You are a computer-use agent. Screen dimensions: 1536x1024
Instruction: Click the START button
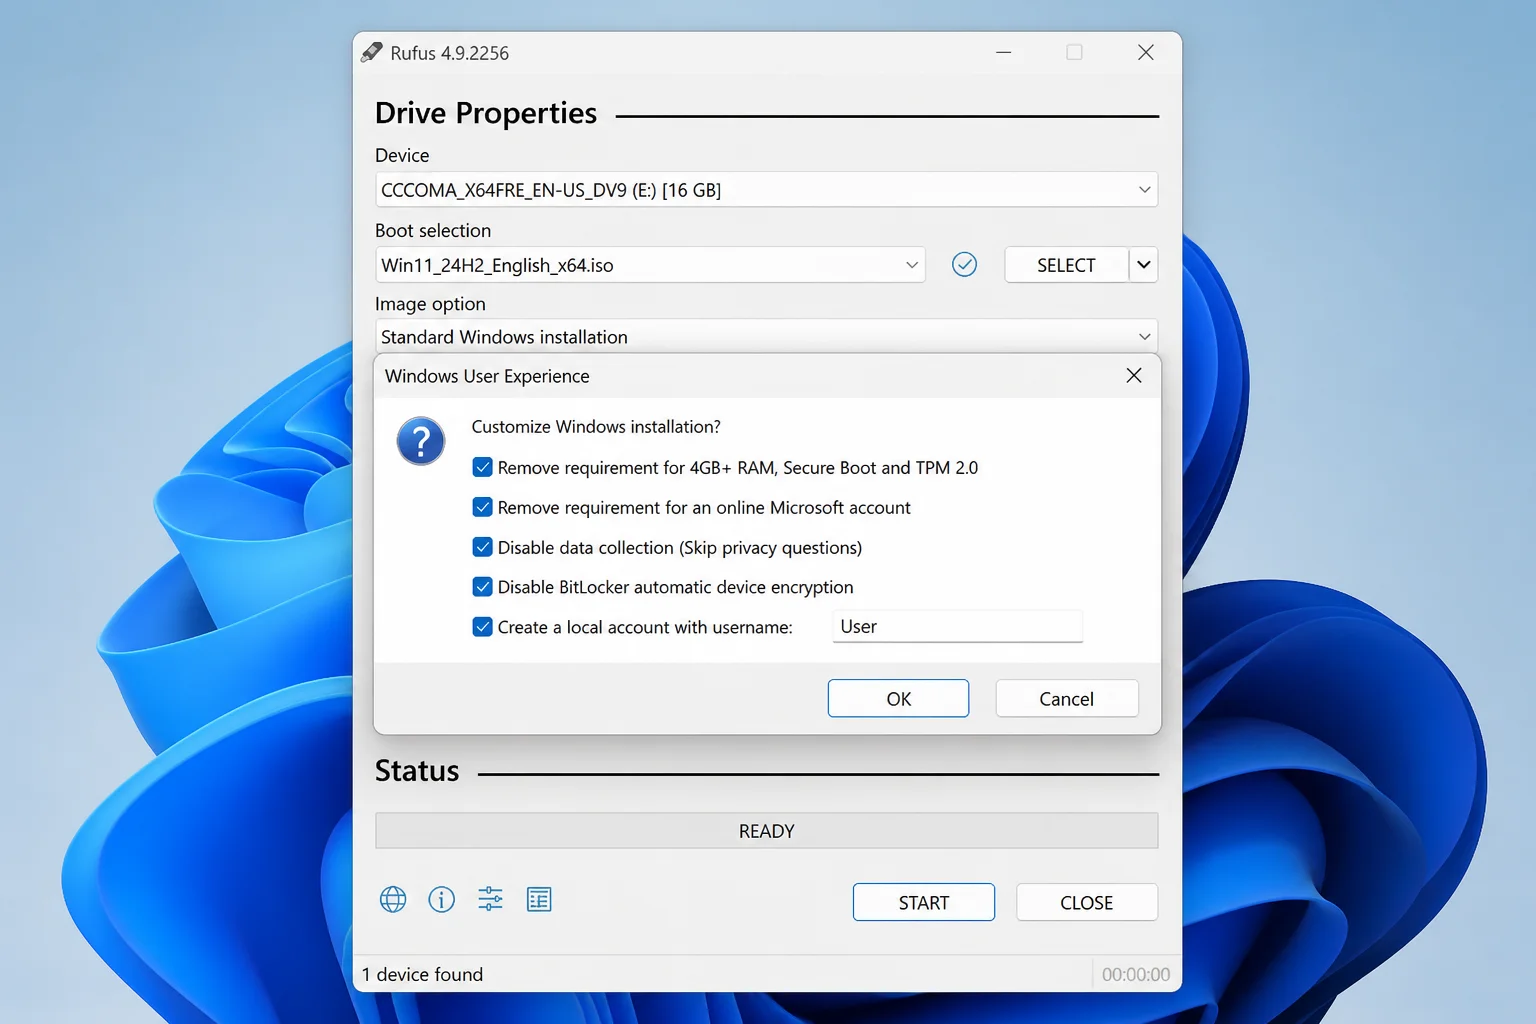pyautogui.click(x=923, y=902)
